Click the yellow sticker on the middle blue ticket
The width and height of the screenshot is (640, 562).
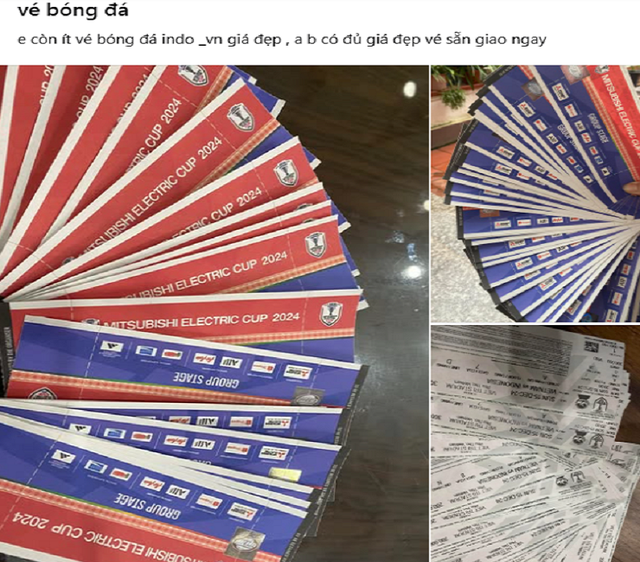coord(285,475)
